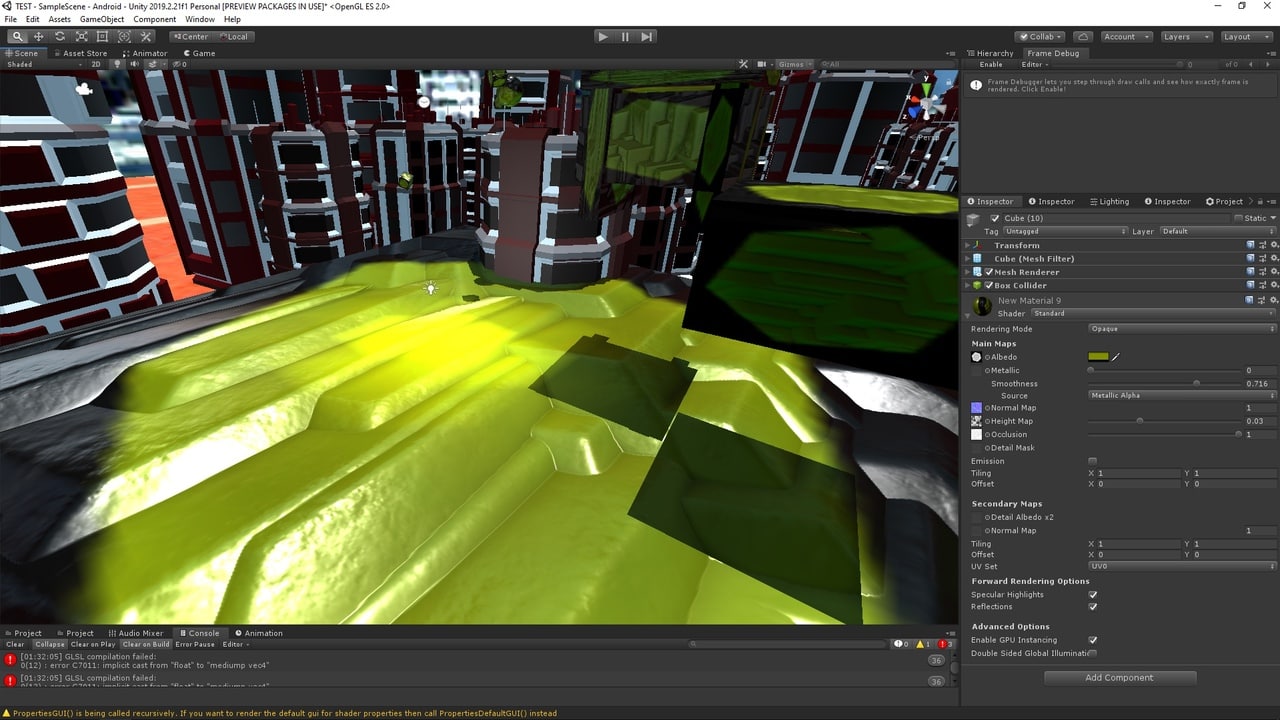Open Mesh Renderer preset icon
1280x720 pixels.
pos(1262,272)
